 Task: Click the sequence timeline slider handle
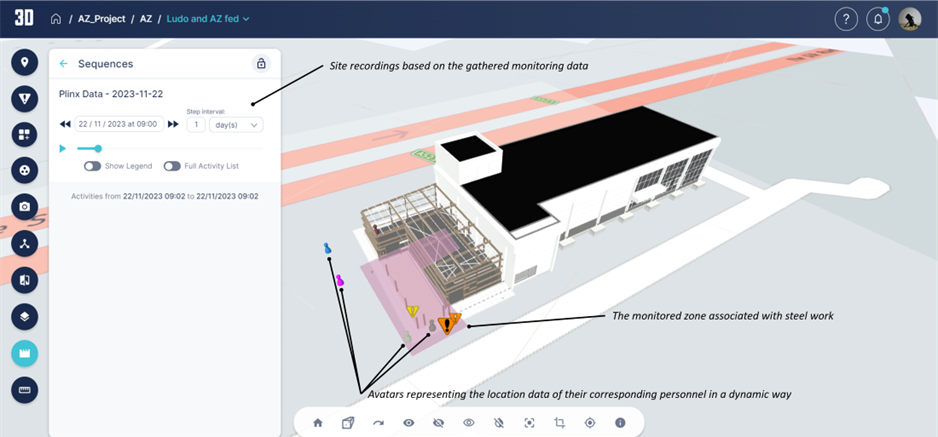point(98,148)
